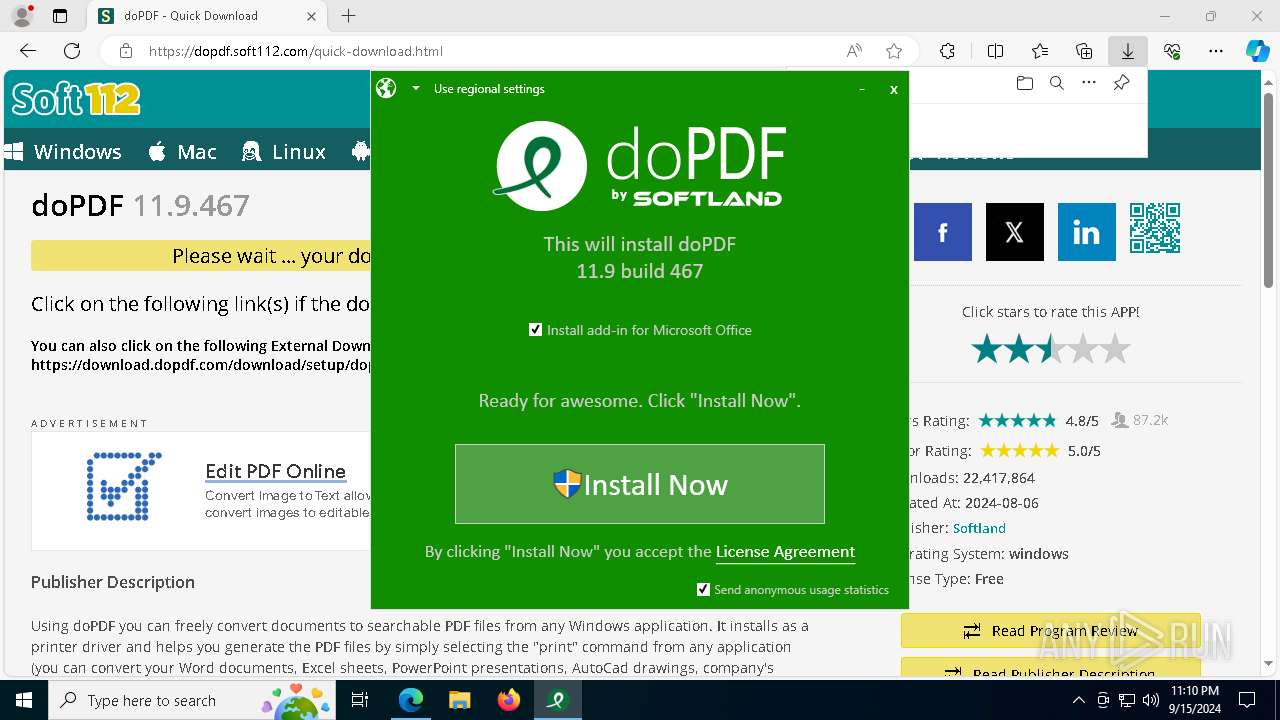Open the Linux category tab

[x=284, y=152]
